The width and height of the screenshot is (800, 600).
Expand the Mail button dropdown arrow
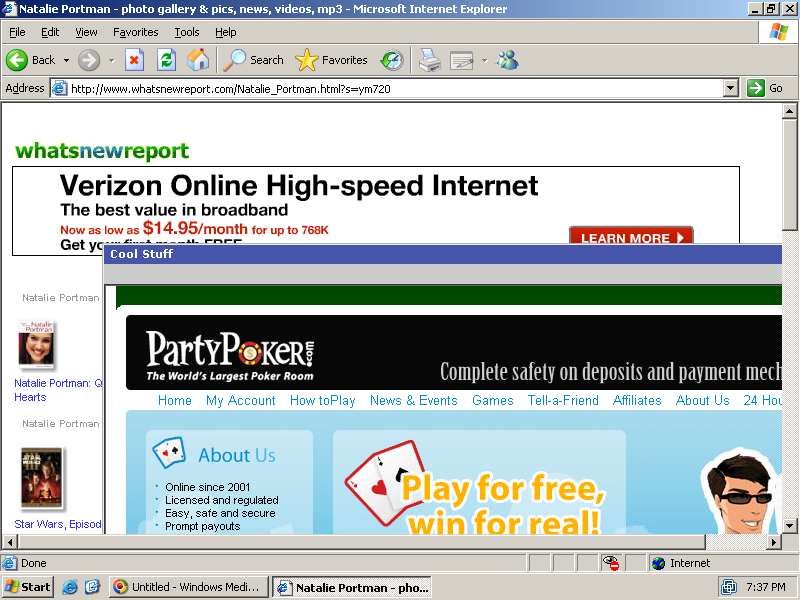[x=484, y=60]
